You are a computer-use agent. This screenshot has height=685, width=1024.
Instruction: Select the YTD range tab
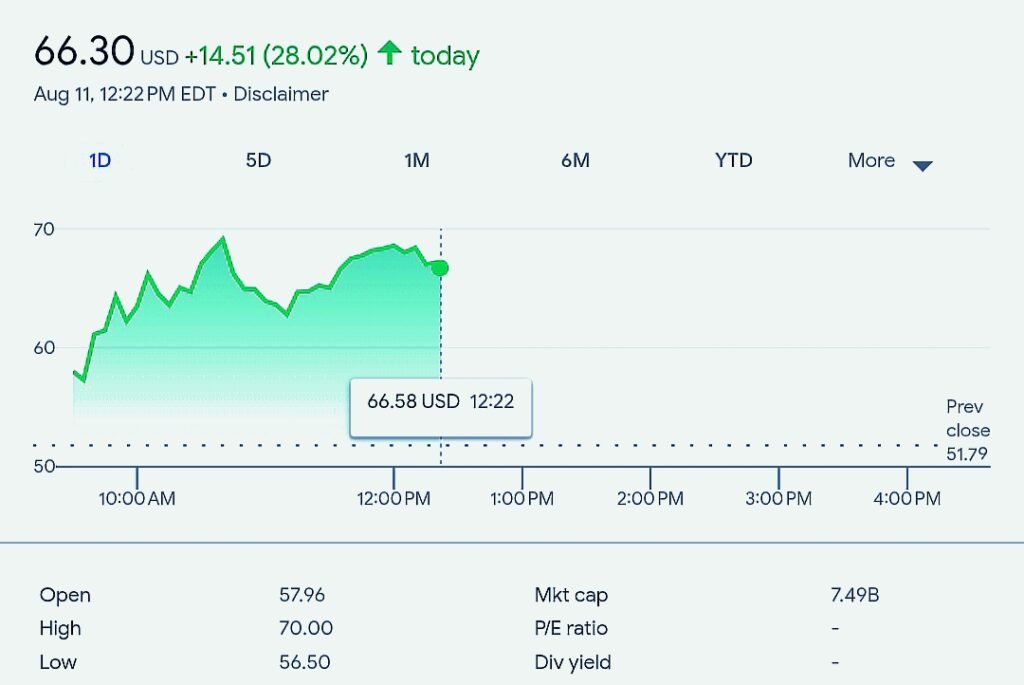coord(733,161)
